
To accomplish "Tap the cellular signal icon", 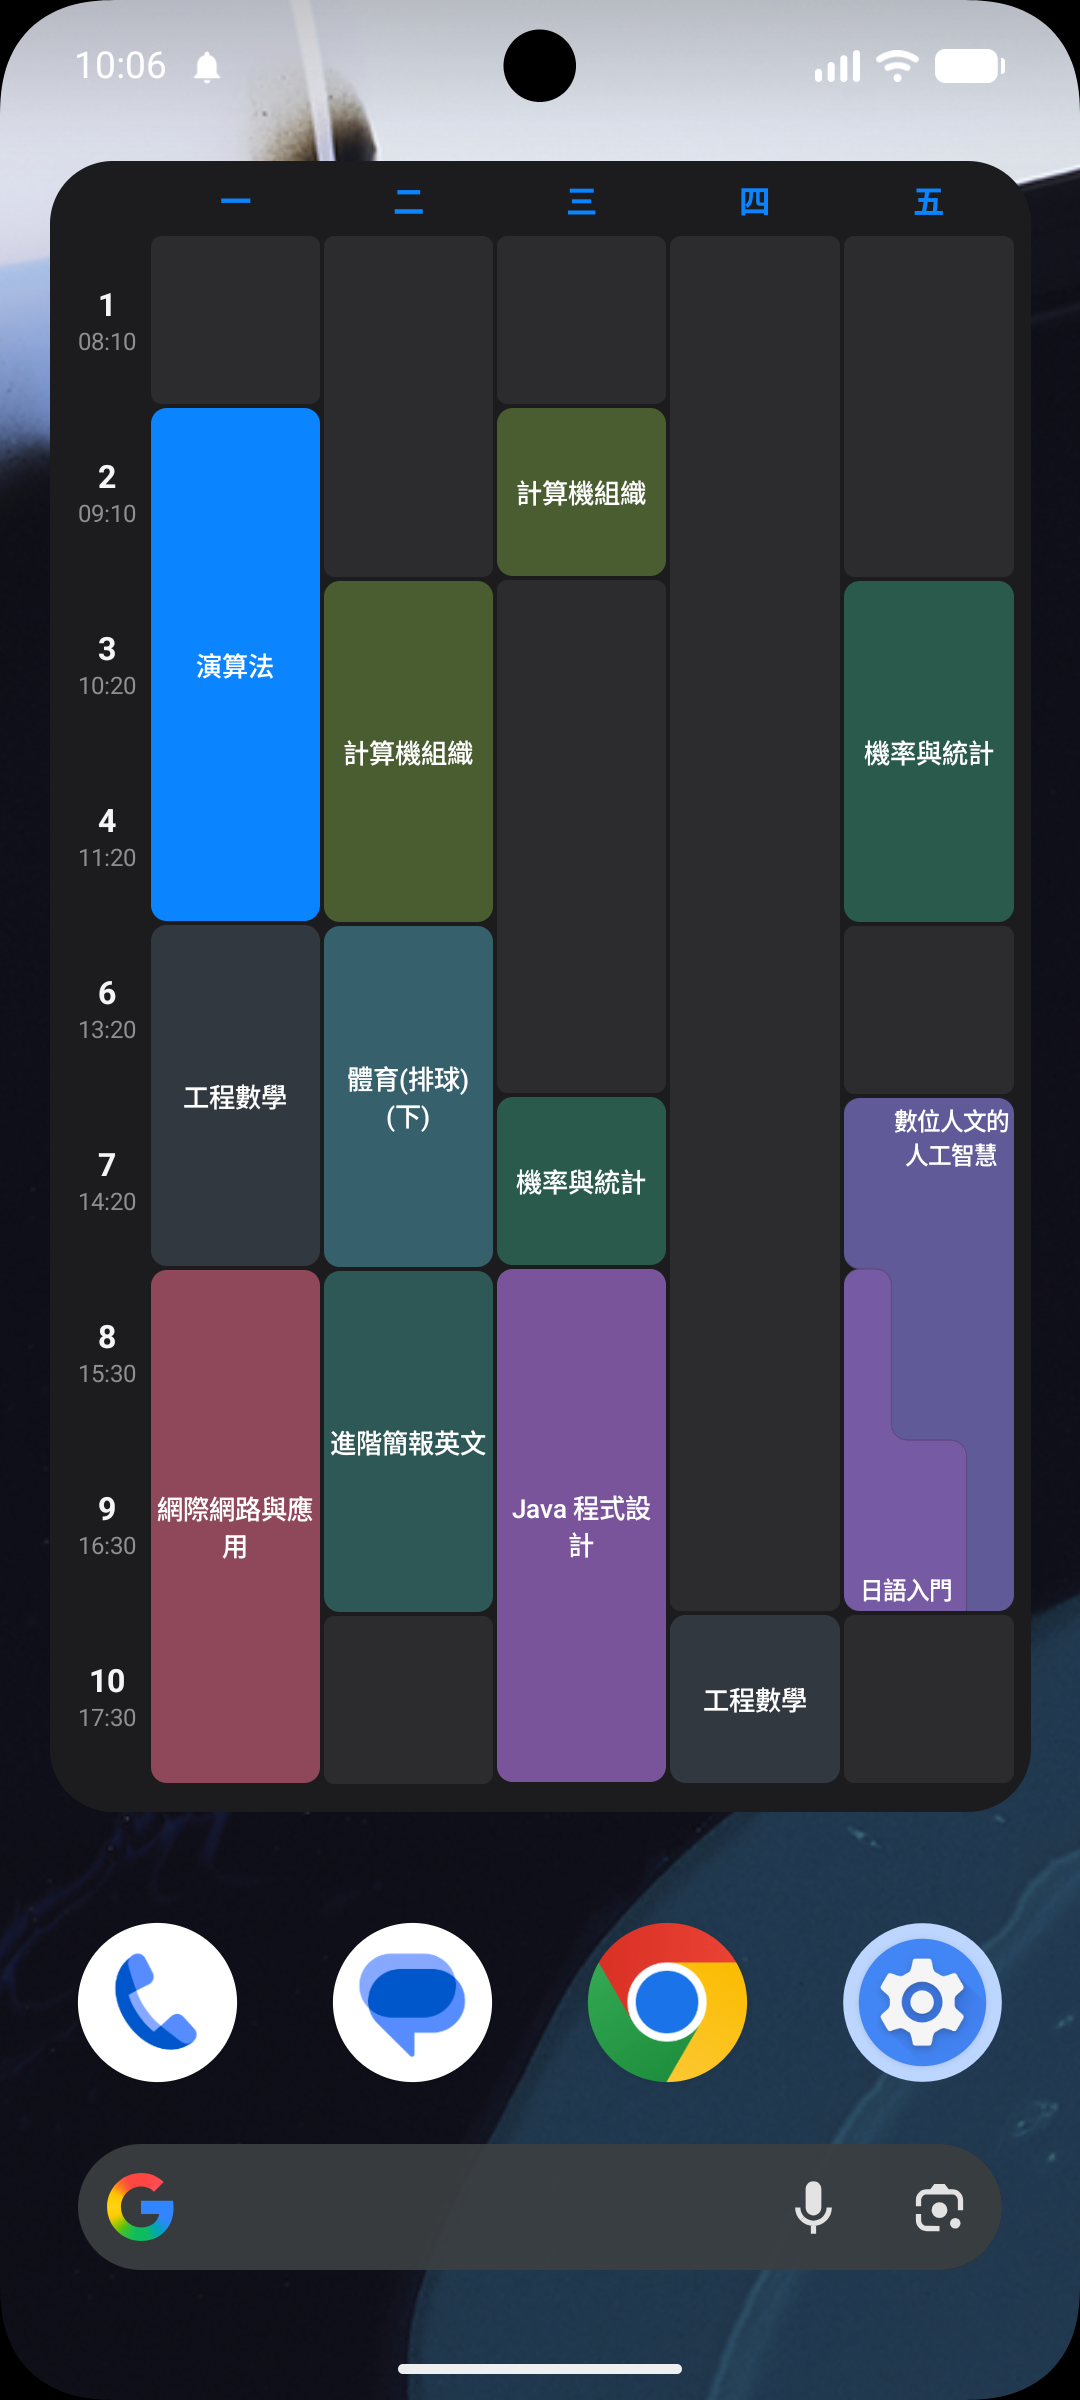I will coord(837,66).
